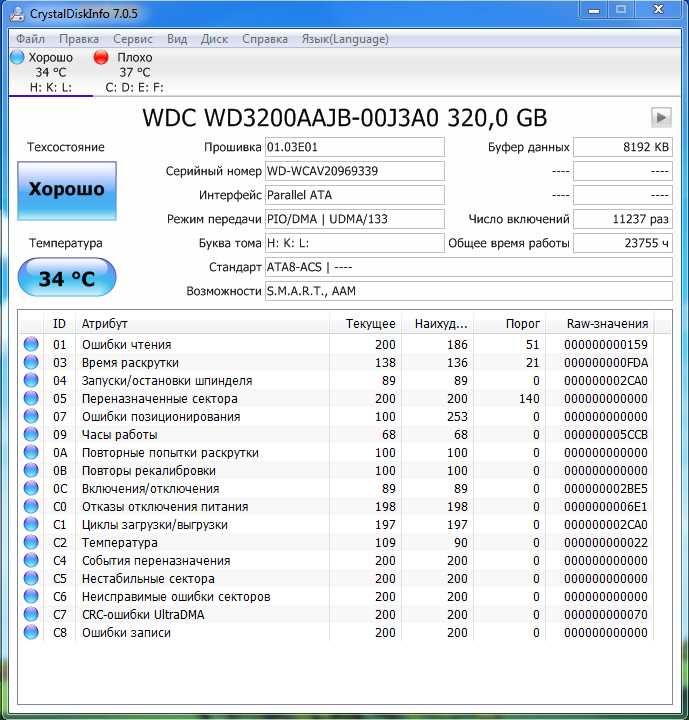Click the CrystalDiskInfo title bar icon
689x720 pixels.
[x=17, y=14]
